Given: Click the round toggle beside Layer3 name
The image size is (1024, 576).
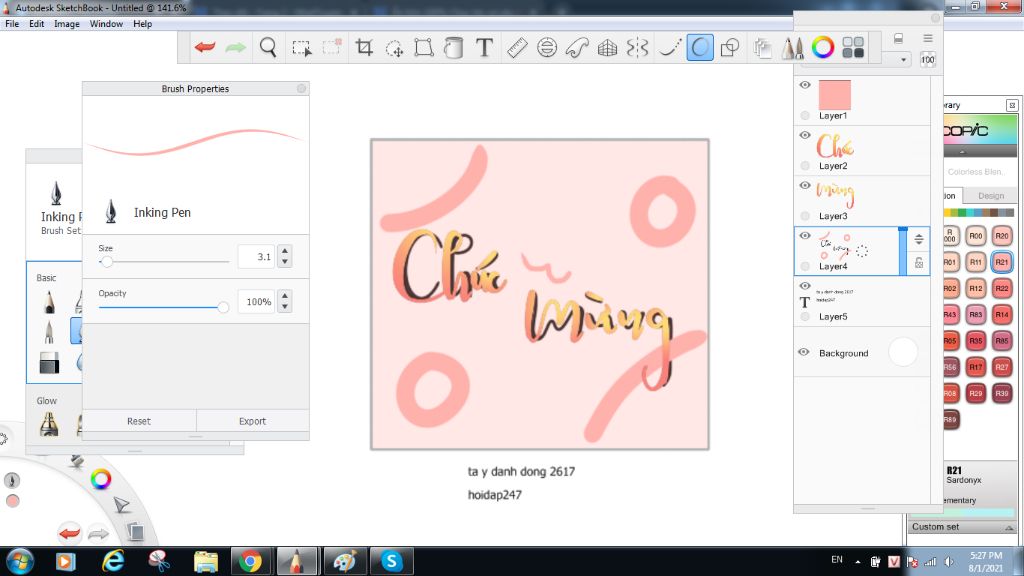Looking at the screenshot, I should pyautogui.click(x=805, y=216).
